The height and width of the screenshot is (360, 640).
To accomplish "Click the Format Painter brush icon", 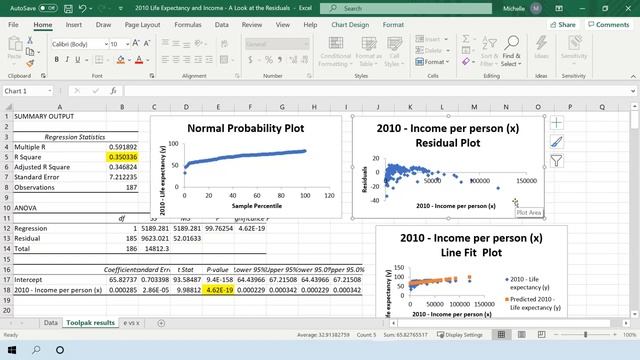I will pyautogui.click(x=30, y=63).
